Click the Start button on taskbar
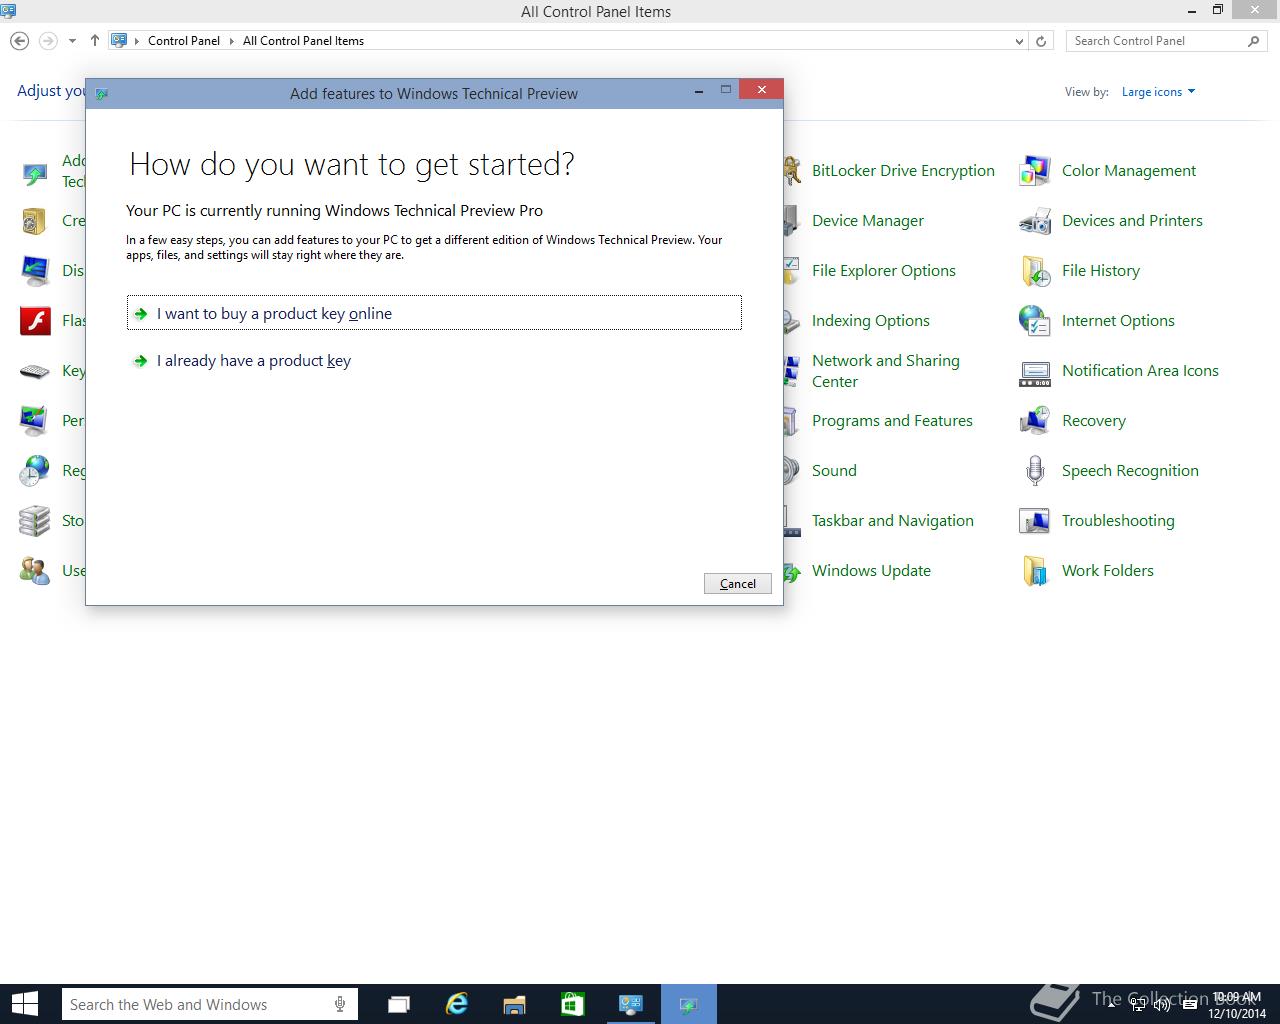The image size is (1280, 1024). click(25, 1004)
